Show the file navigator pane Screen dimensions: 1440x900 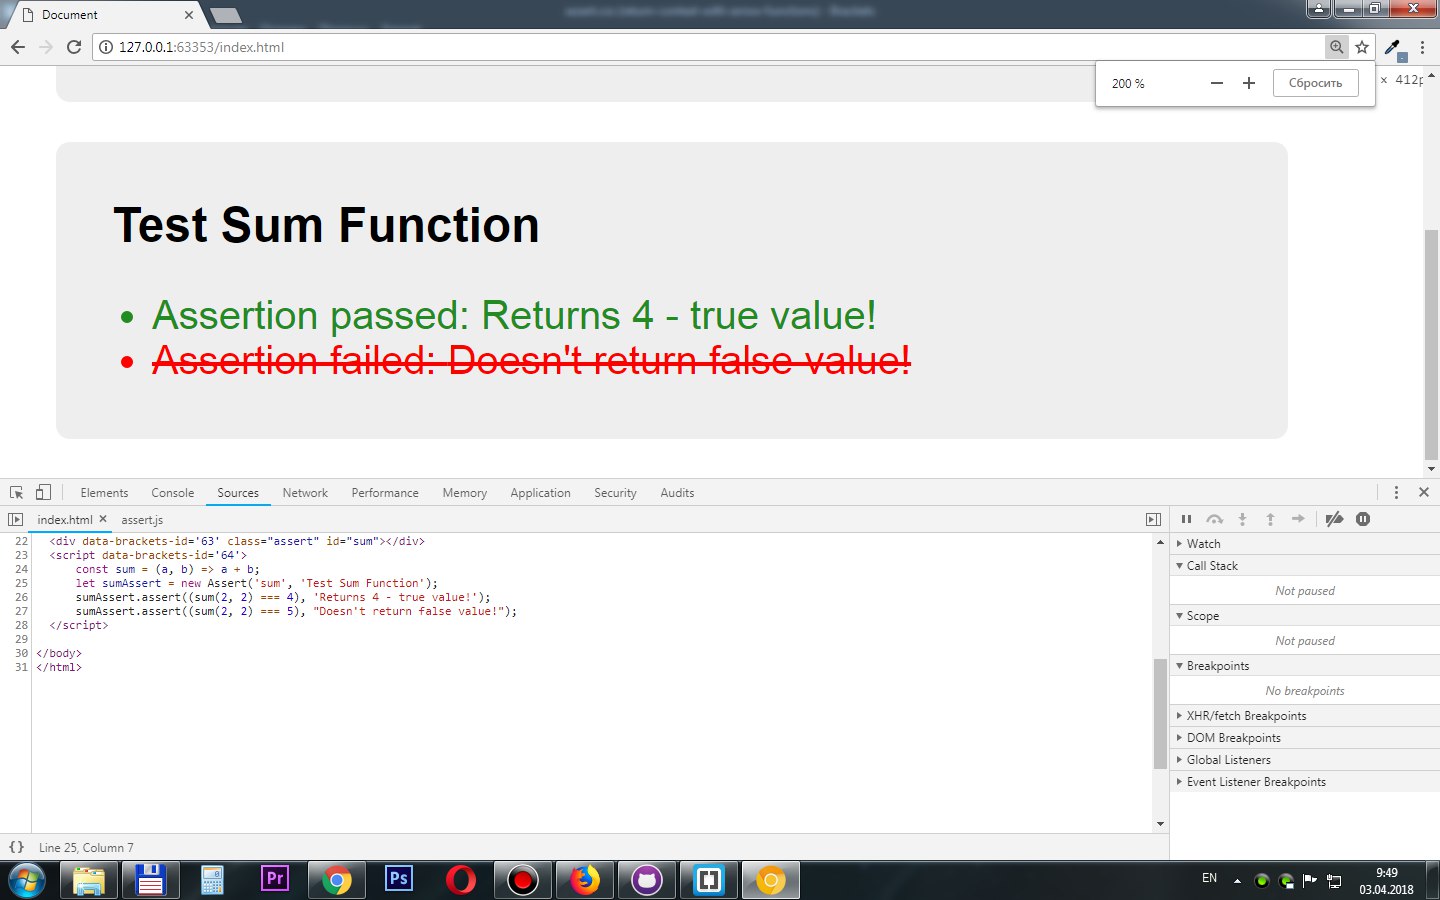coord(15,519)
